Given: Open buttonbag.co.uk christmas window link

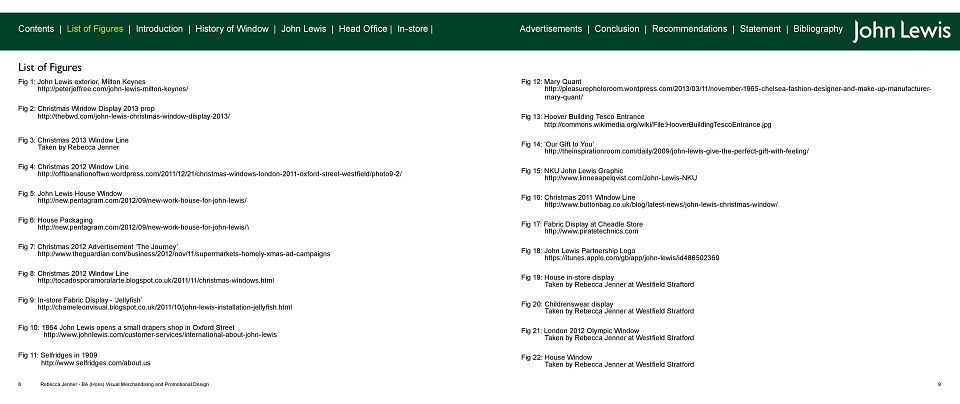Looking at the screenshot, I should coord(661,205).
